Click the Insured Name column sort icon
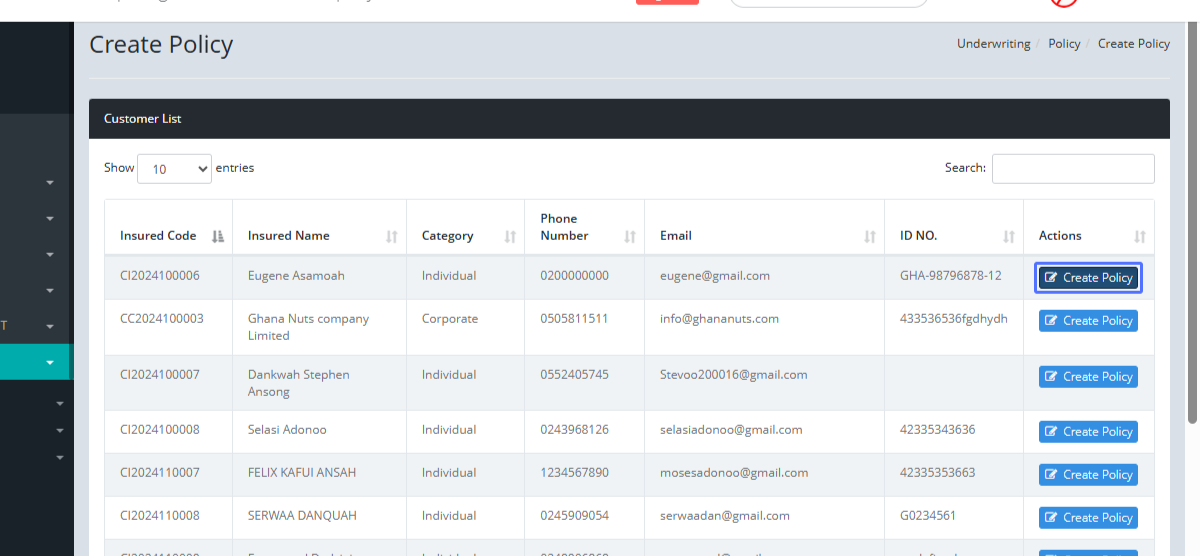The width and height of the screenshot is (1200, 556). pos(391,237)
